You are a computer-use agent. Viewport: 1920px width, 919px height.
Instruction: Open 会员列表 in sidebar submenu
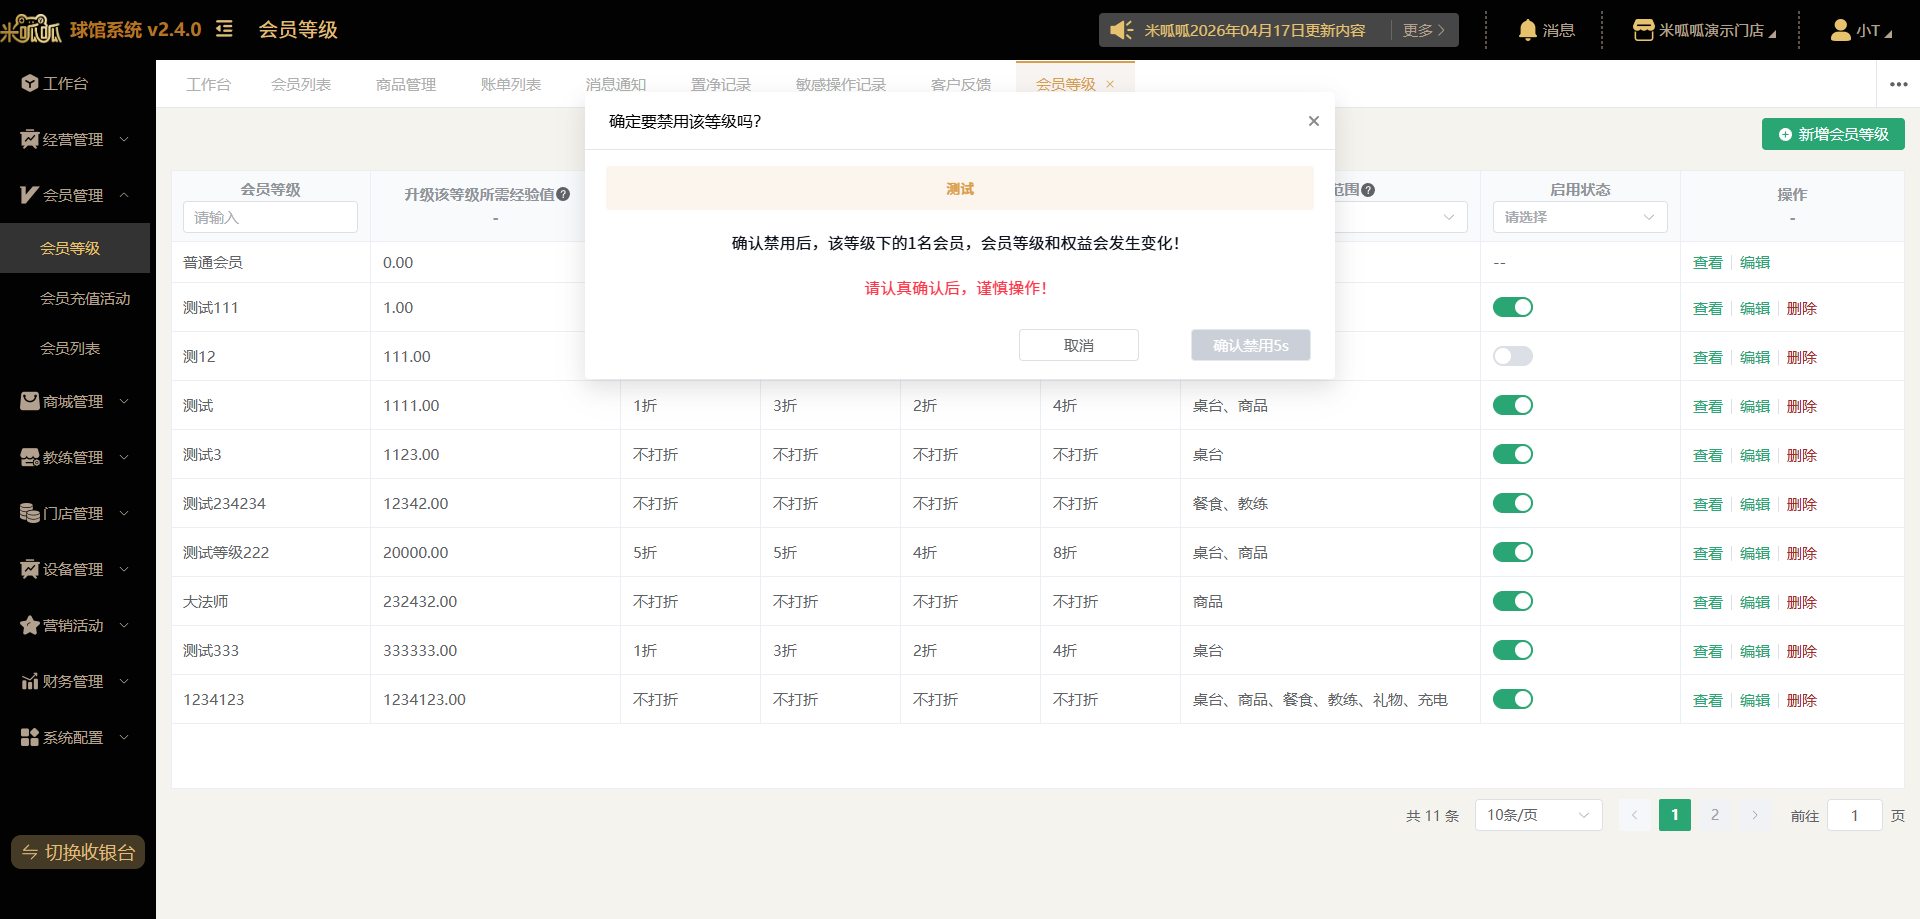click(x=70, y=348)
